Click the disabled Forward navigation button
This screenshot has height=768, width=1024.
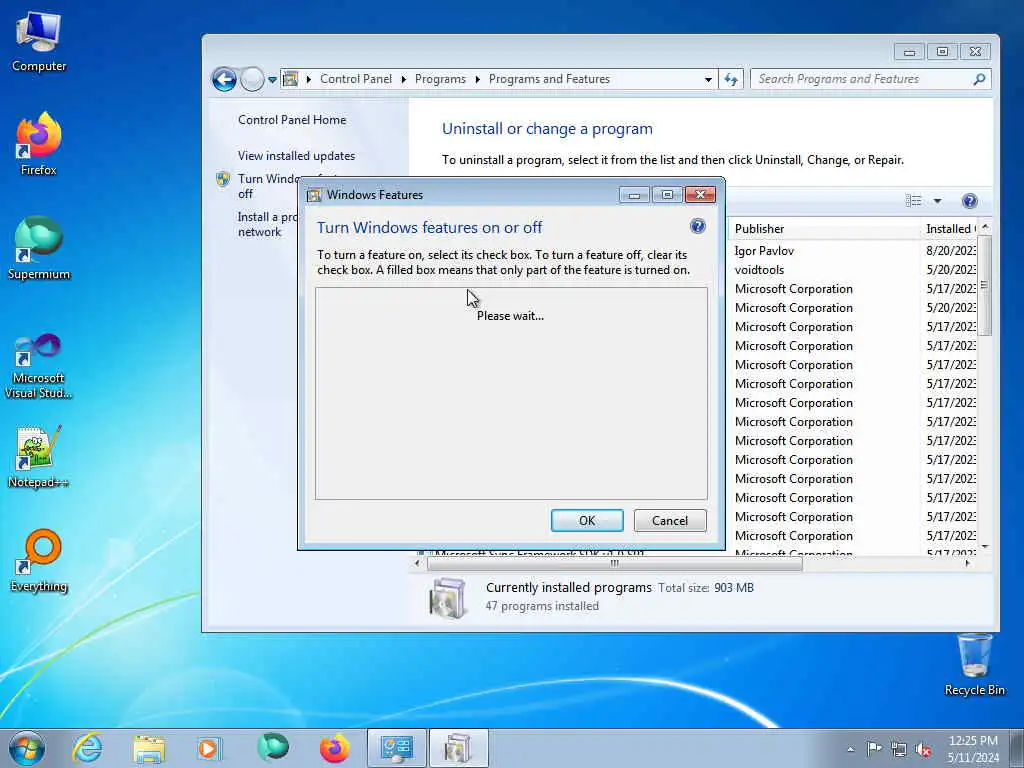pos(252,79)
